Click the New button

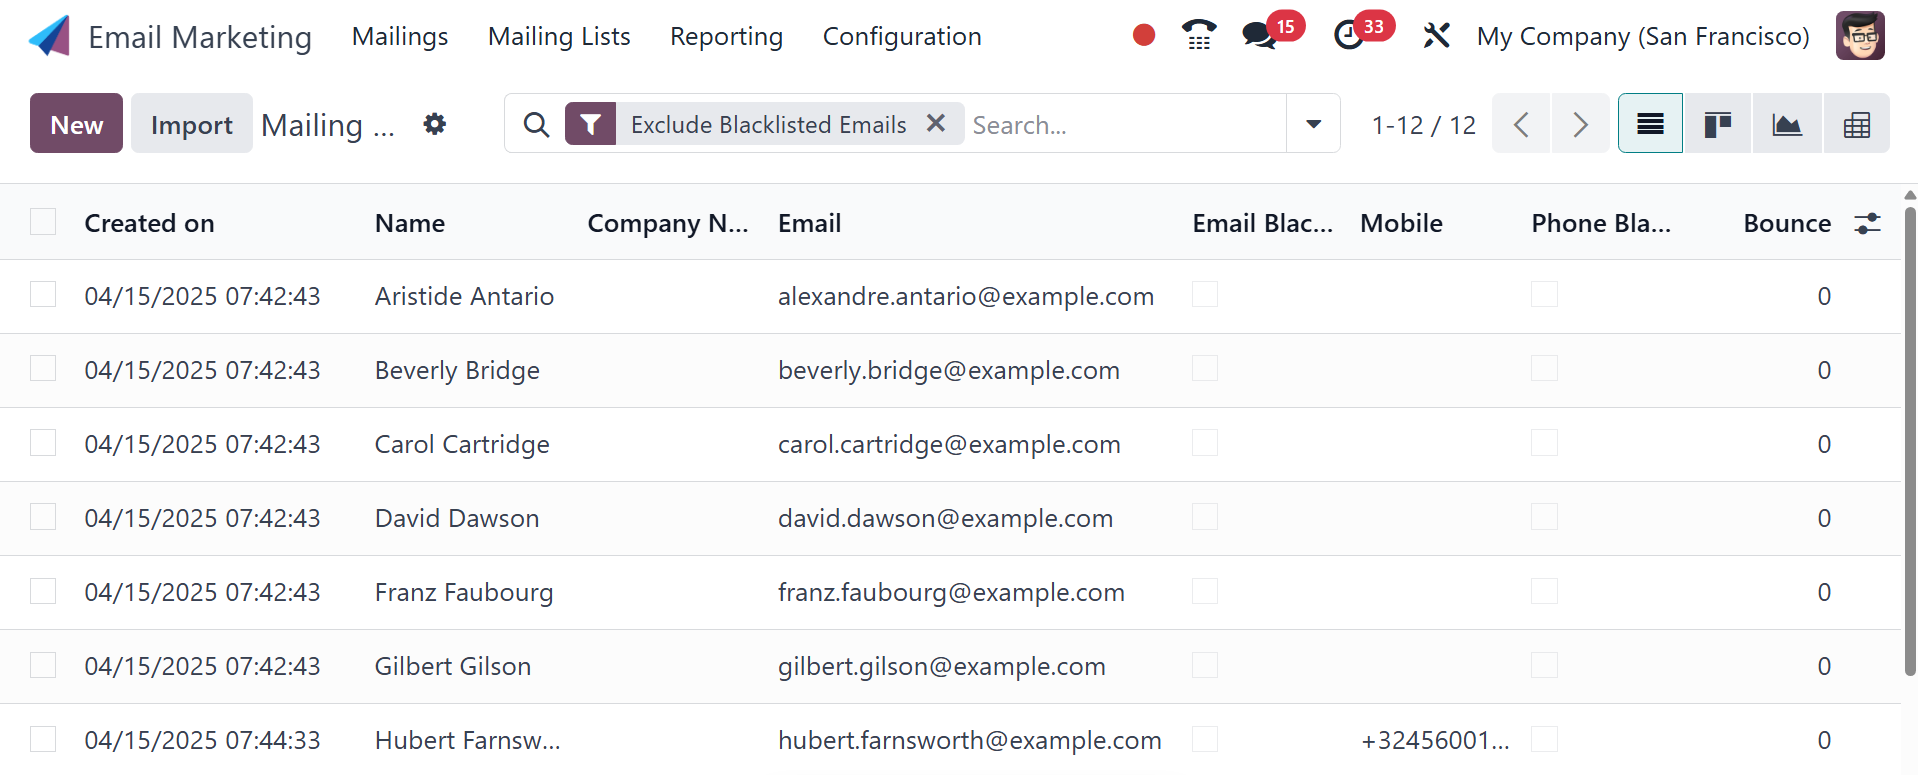[76, 124]
